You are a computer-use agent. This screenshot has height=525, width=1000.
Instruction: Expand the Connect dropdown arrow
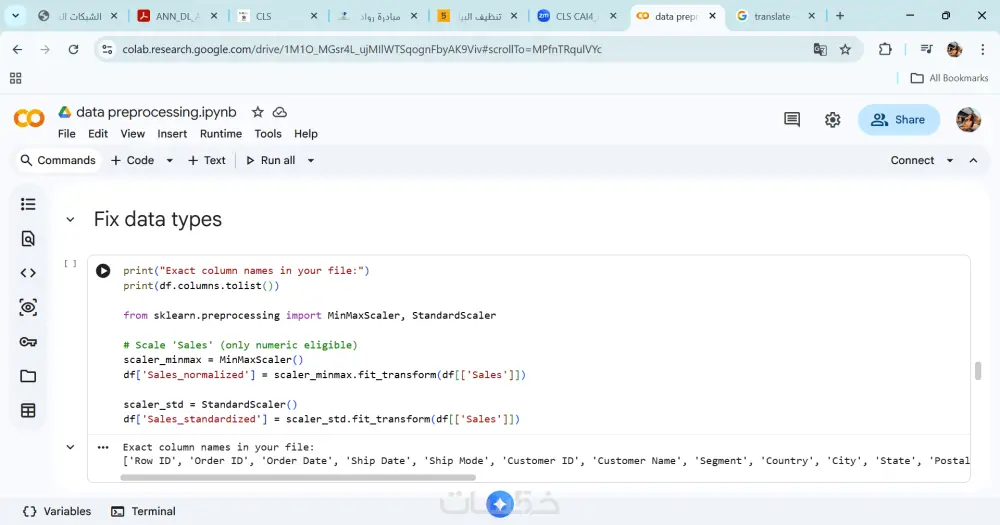[950, 161]
